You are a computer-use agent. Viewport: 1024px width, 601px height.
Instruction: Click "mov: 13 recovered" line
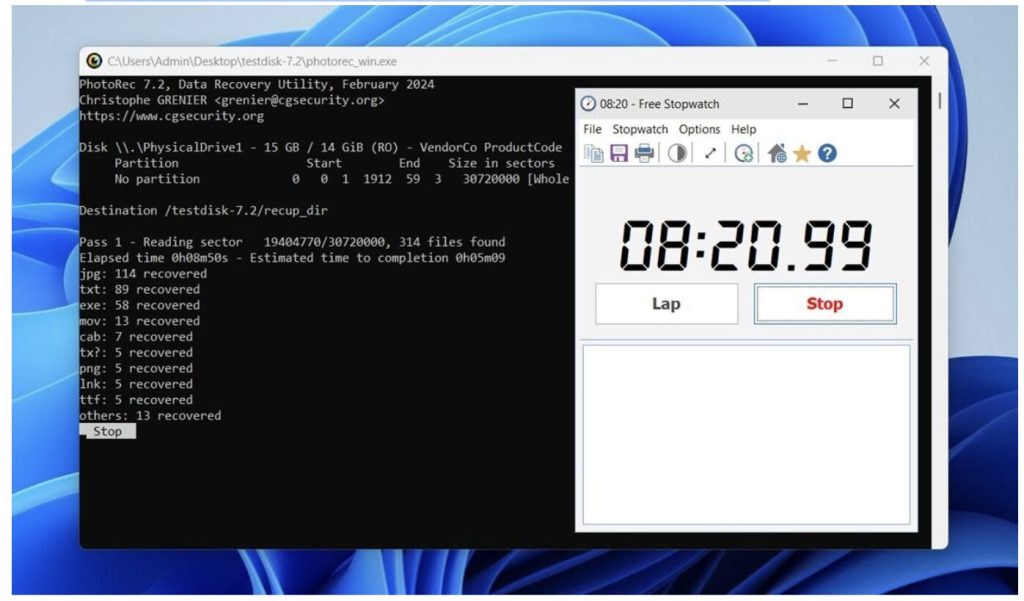[140, 321]
